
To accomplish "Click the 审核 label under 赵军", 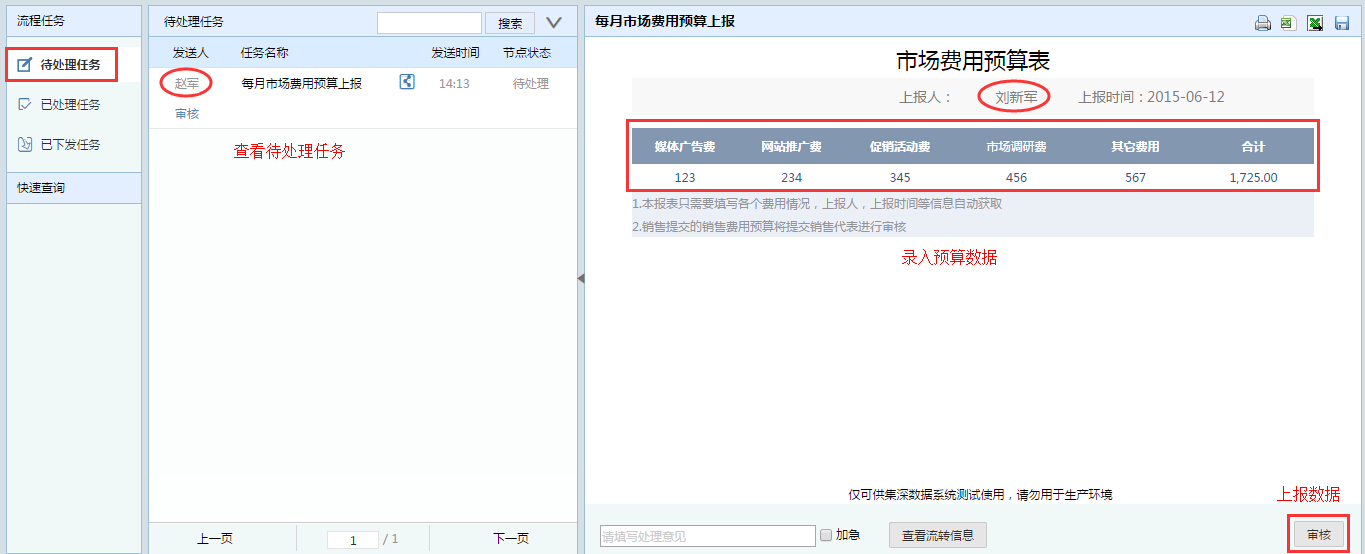I will click(187, 113).
